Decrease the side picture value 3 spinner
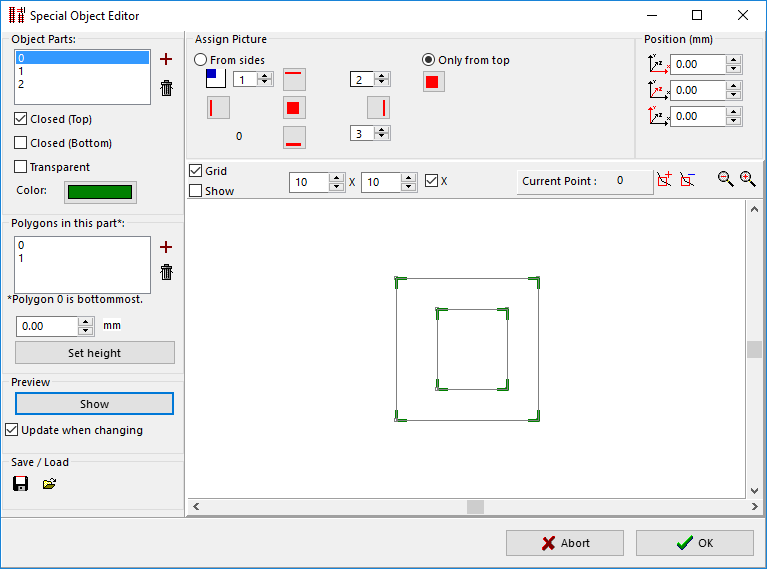Screen dimensions: 767x569 pos(382,137)
